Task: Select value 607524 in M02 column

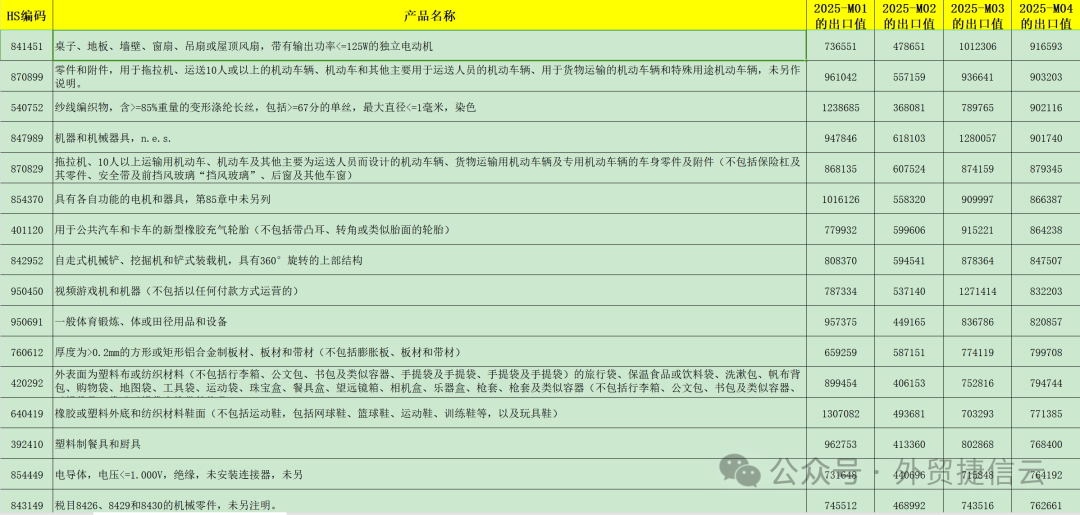Action: point(908,168)
